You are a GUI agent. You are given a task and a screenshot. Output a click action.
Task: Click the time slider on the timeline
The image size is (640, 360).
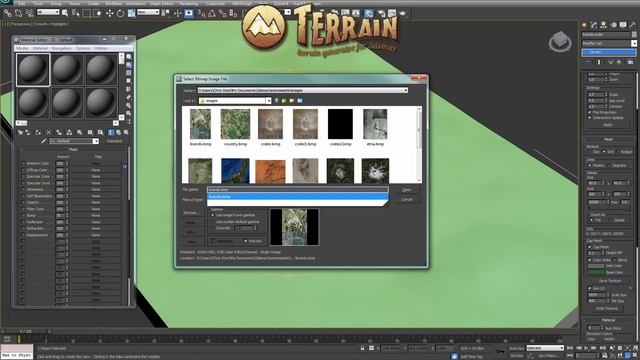26,331
